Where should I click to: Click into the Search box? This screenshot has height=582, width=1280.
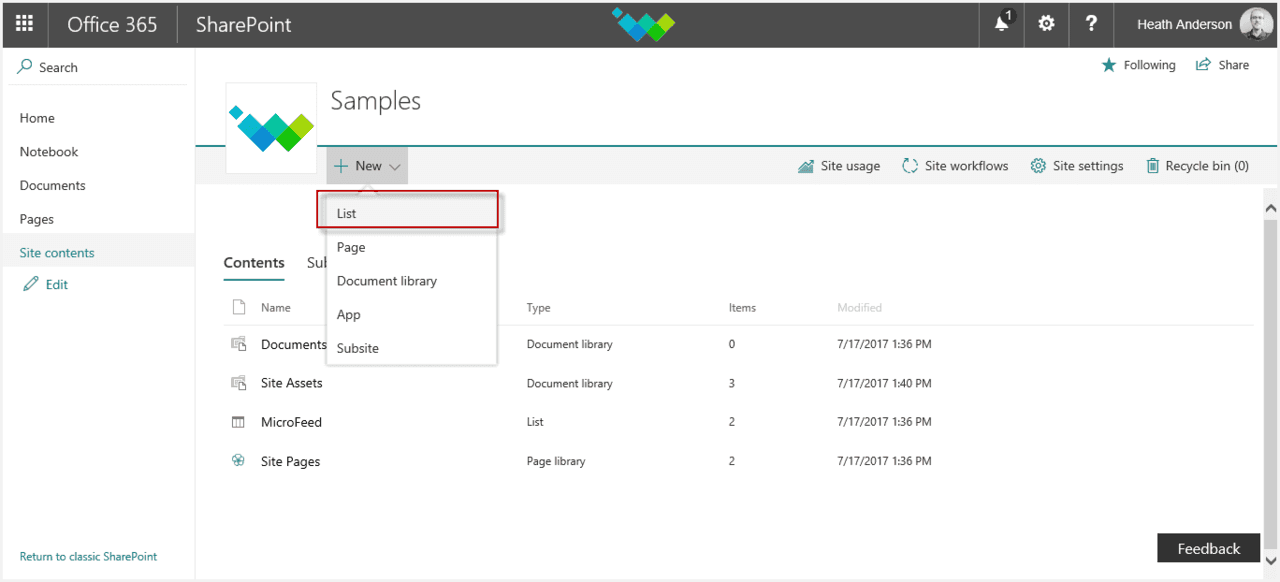click(98, 67)
